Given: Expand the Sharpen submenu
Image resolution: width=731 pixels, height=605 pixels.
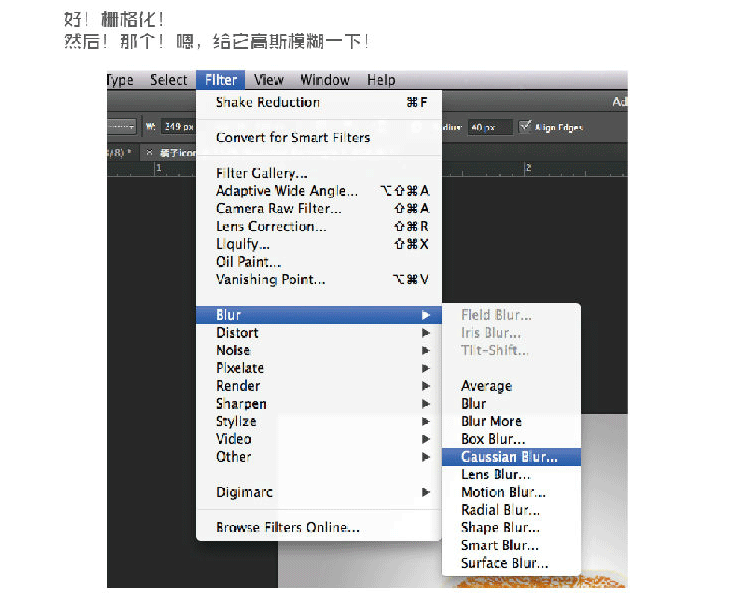Looking at the screenshot, I should (319, 404).
